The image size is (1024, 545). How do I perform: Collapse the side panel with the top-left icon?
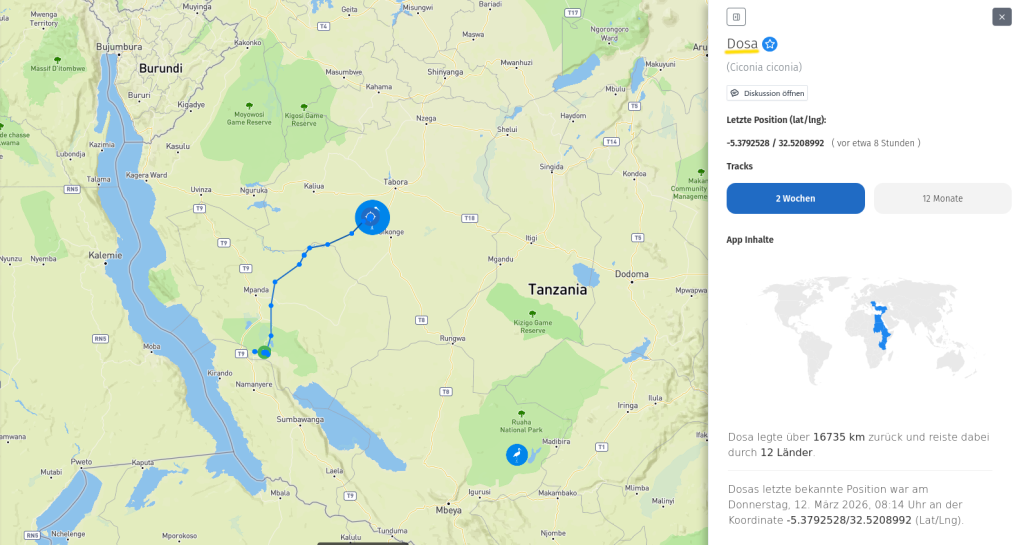point(736,17)
